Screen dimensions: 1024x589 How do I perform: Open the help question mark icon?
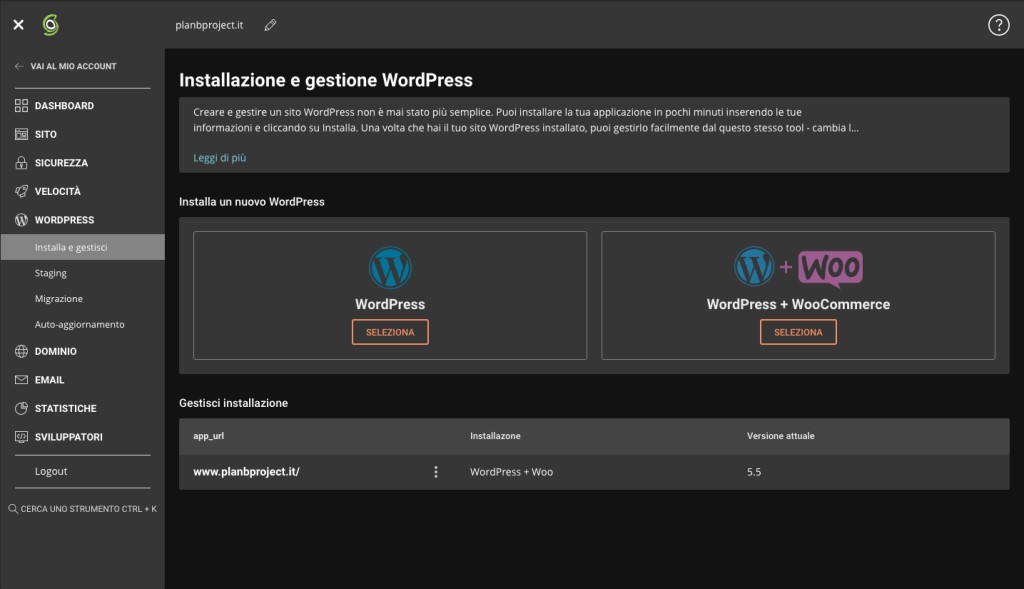(x=999, y=25)
